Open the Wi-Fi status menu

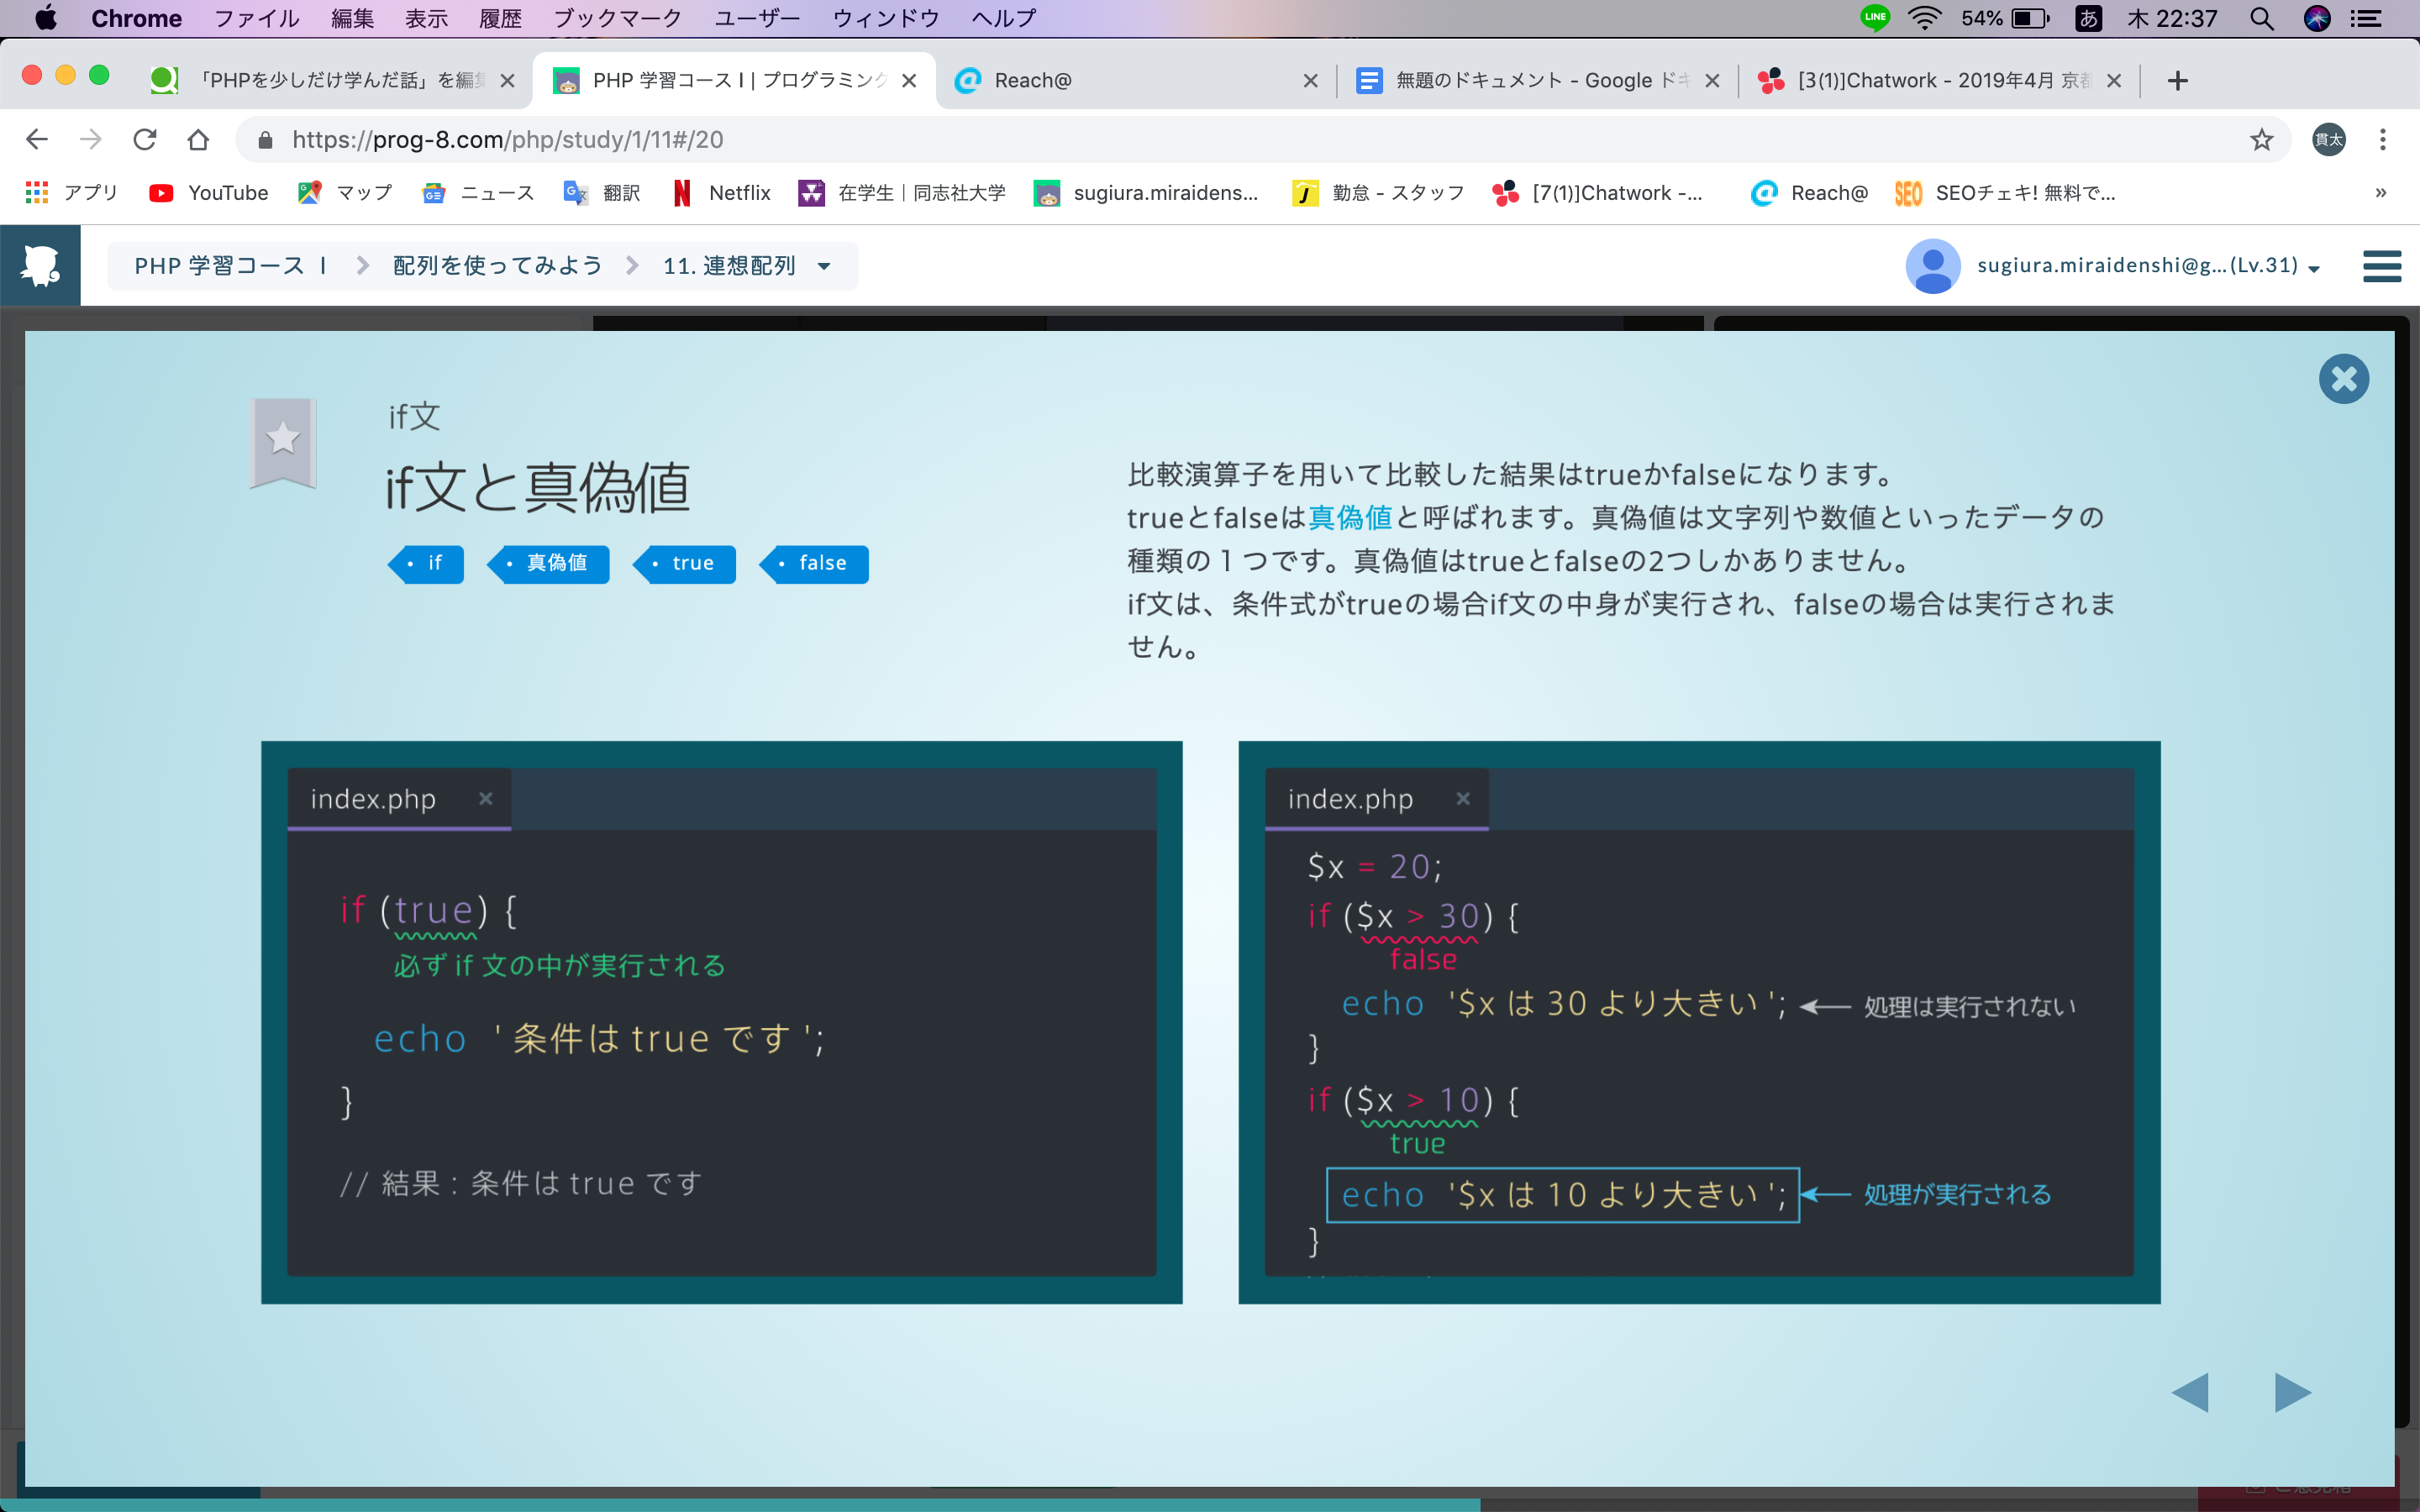pyautogui.click(x=1925, y=18)
